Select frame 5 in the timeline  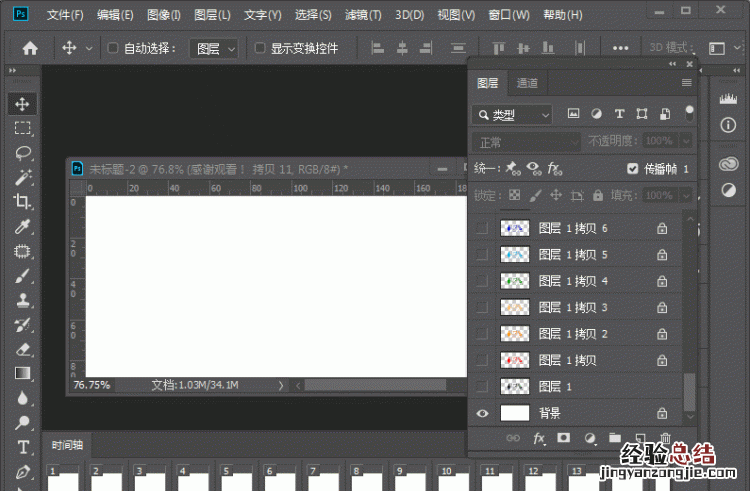[235, 479]
